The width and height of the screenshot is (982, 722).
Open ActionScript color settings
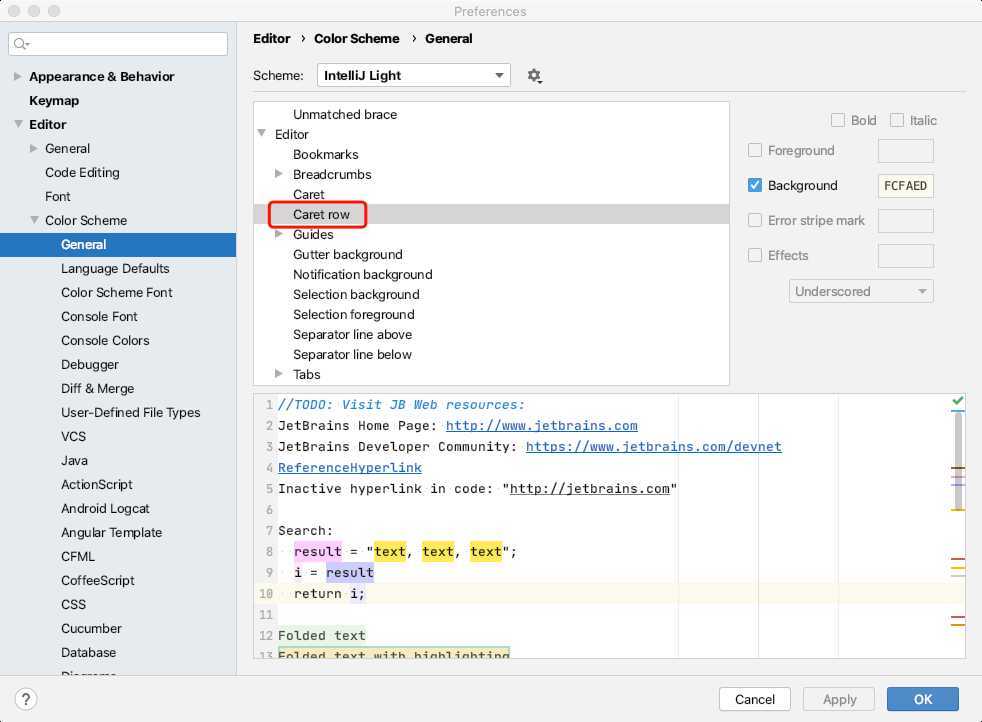pyautogui.click(x=96, y=485)
